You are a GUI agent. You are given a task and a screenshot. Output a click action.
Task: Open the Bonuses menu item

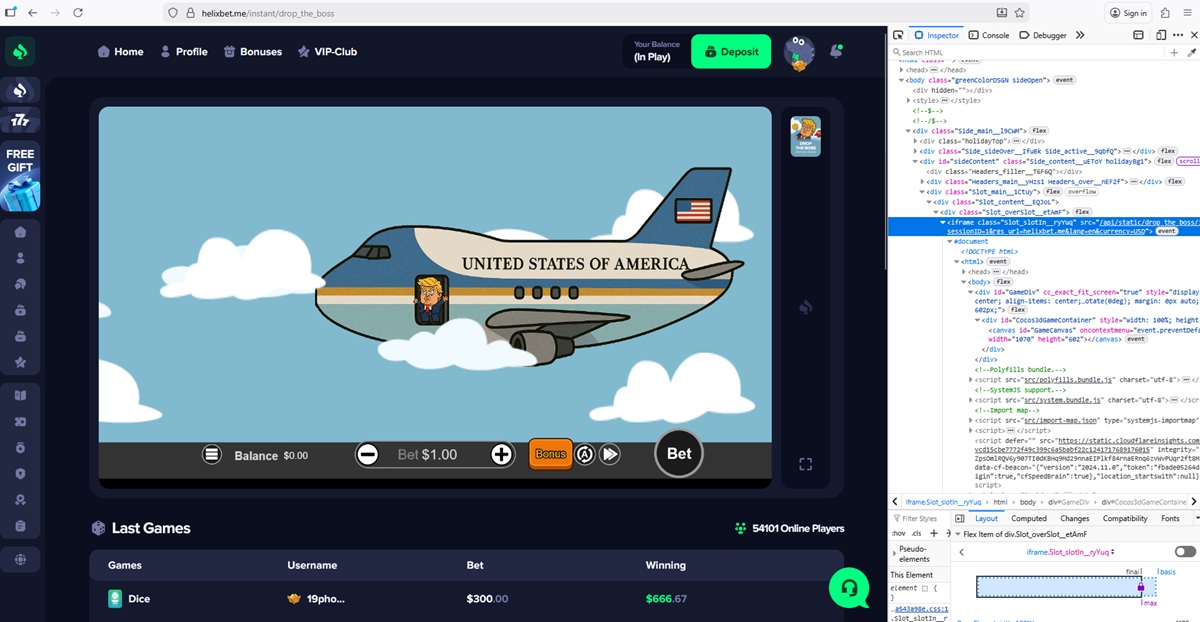[x=253, y=52]
